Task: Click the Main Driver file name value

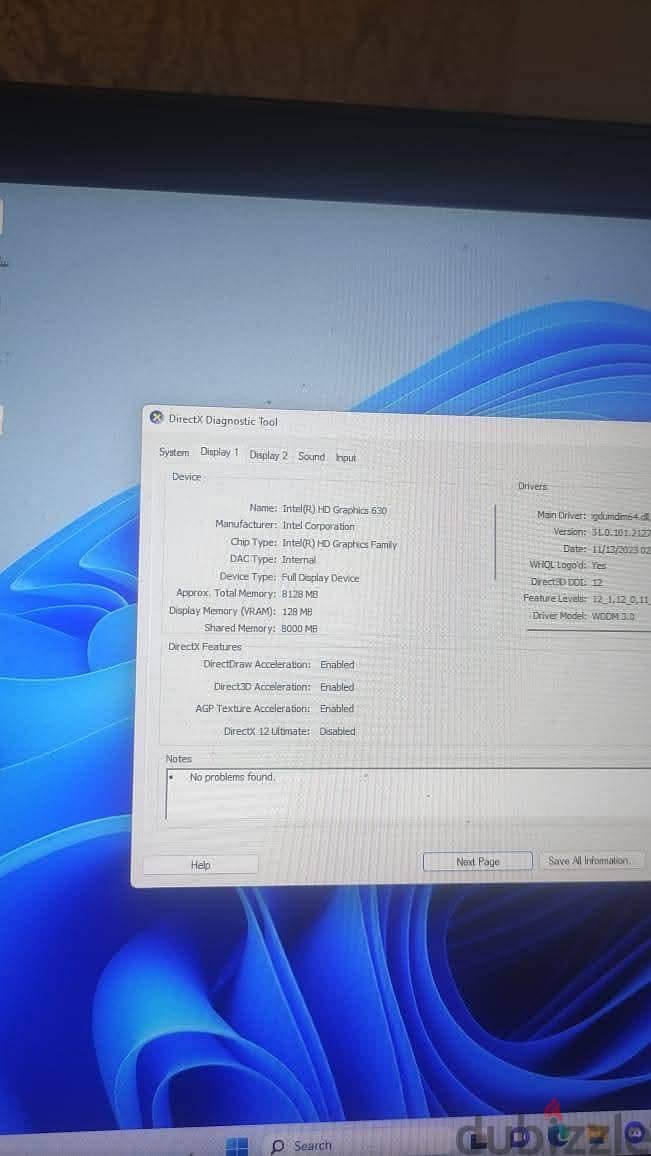Action: (x=621, y=517)
